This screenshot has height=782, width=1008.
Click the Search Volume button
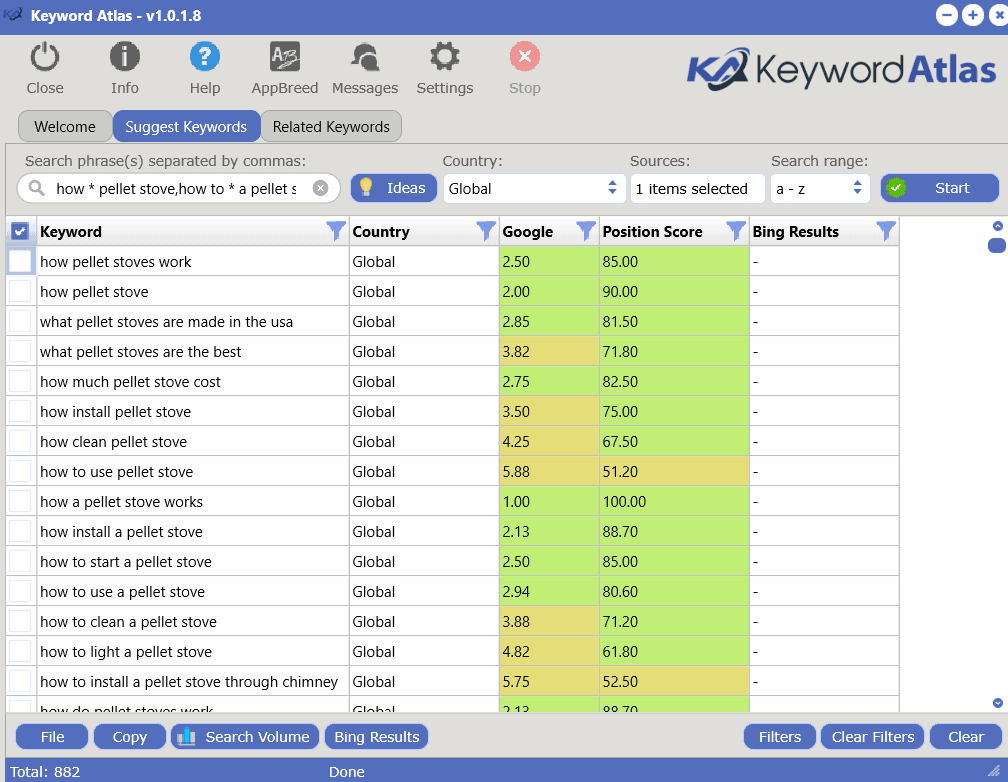(x=245, y=737)
